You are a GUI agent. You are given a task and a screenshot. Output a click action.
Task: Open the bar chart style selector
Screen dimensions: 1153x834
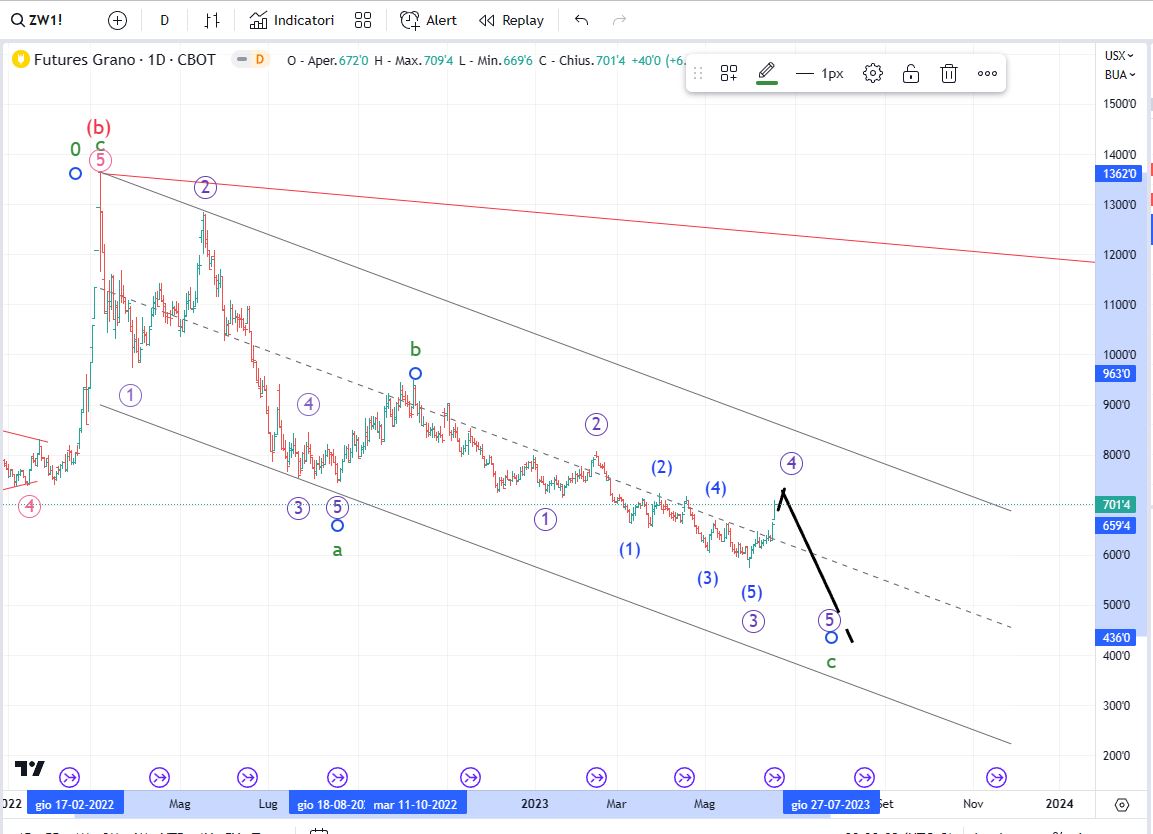coord(212,21)
